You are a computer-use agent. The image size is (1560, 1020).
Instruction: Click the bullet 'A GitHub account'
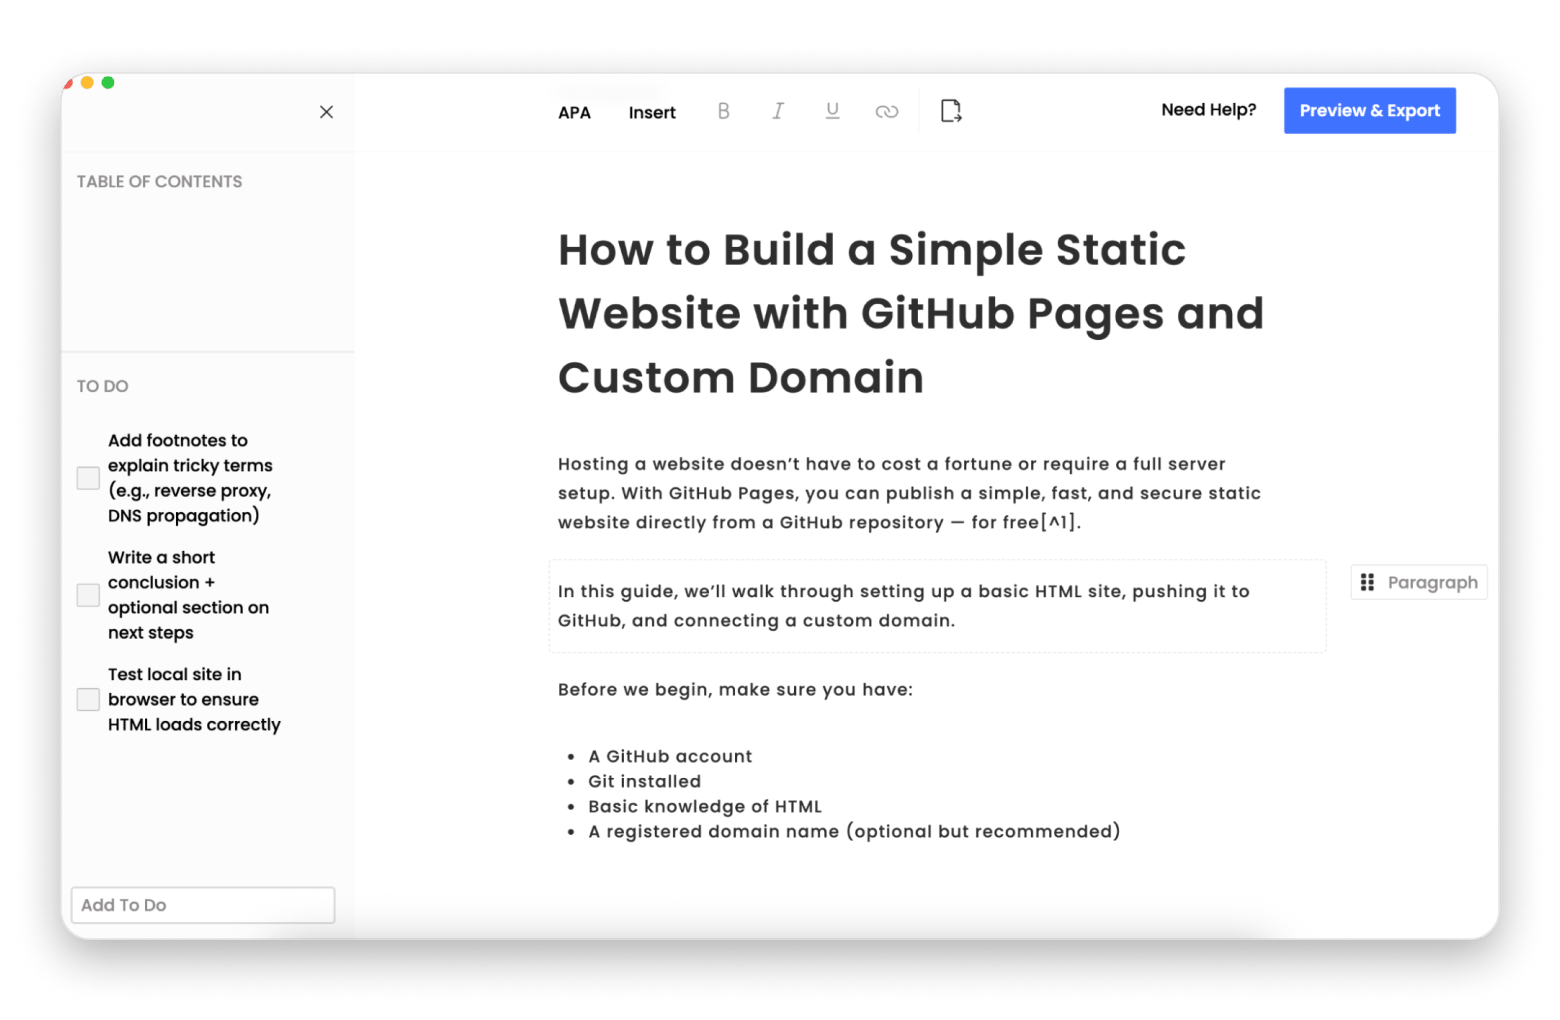coord(670,757)
